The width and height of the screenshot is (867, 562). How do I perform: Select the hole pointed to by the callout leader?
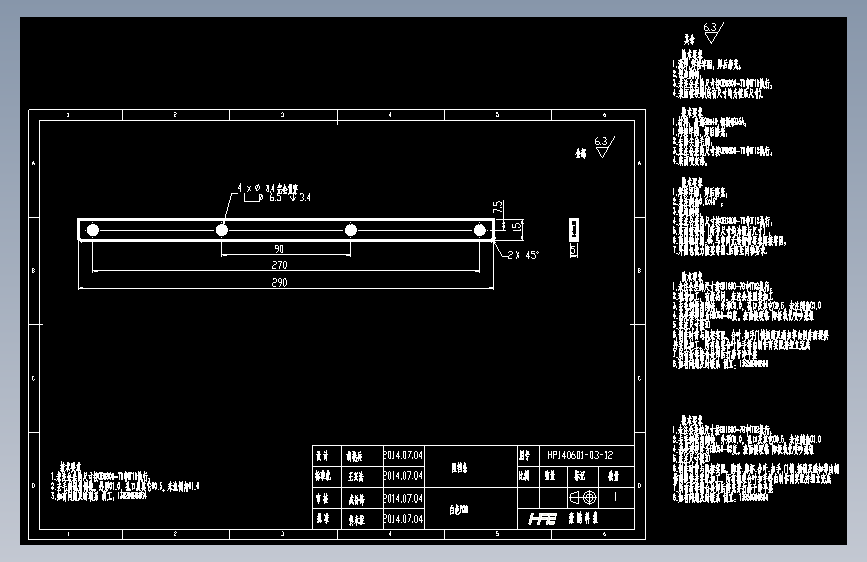[222, 230]
